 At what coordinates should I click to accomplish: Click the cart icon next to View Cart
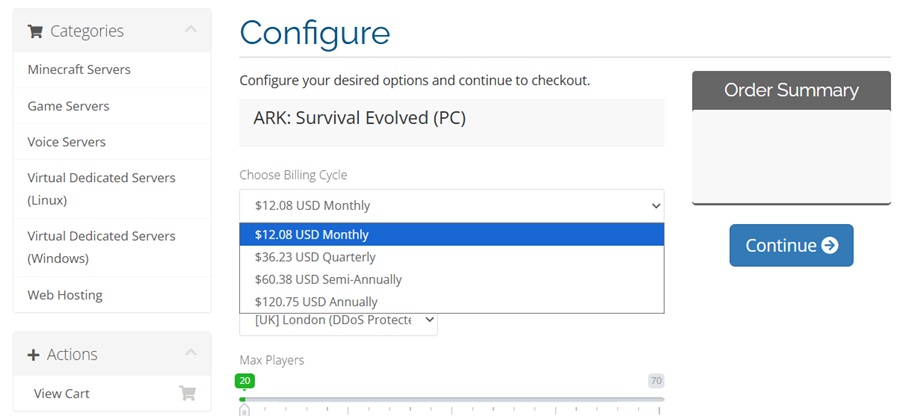[187, 393]
